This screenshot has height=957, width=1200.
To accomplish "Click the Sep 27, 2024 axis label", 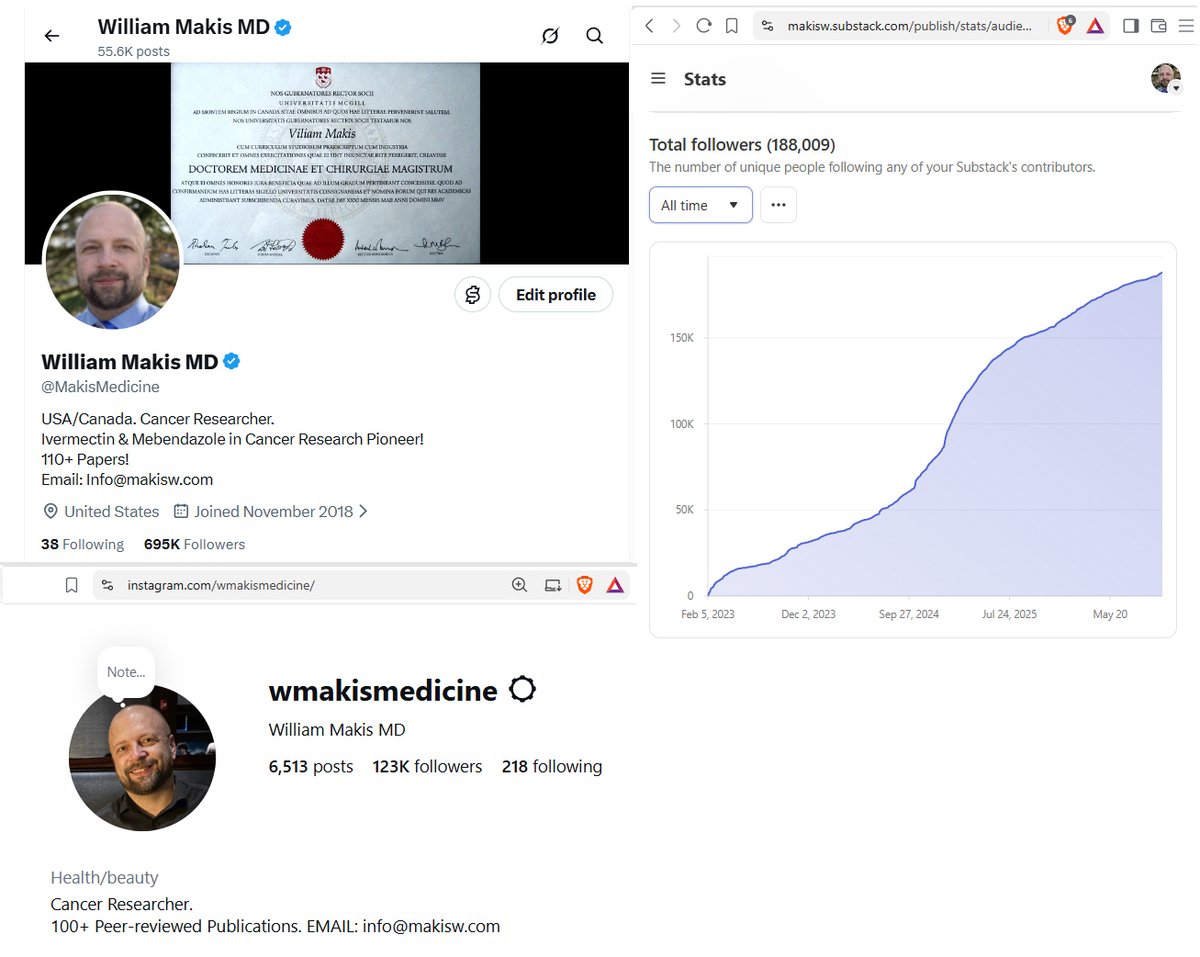I will tap(909, 614).
